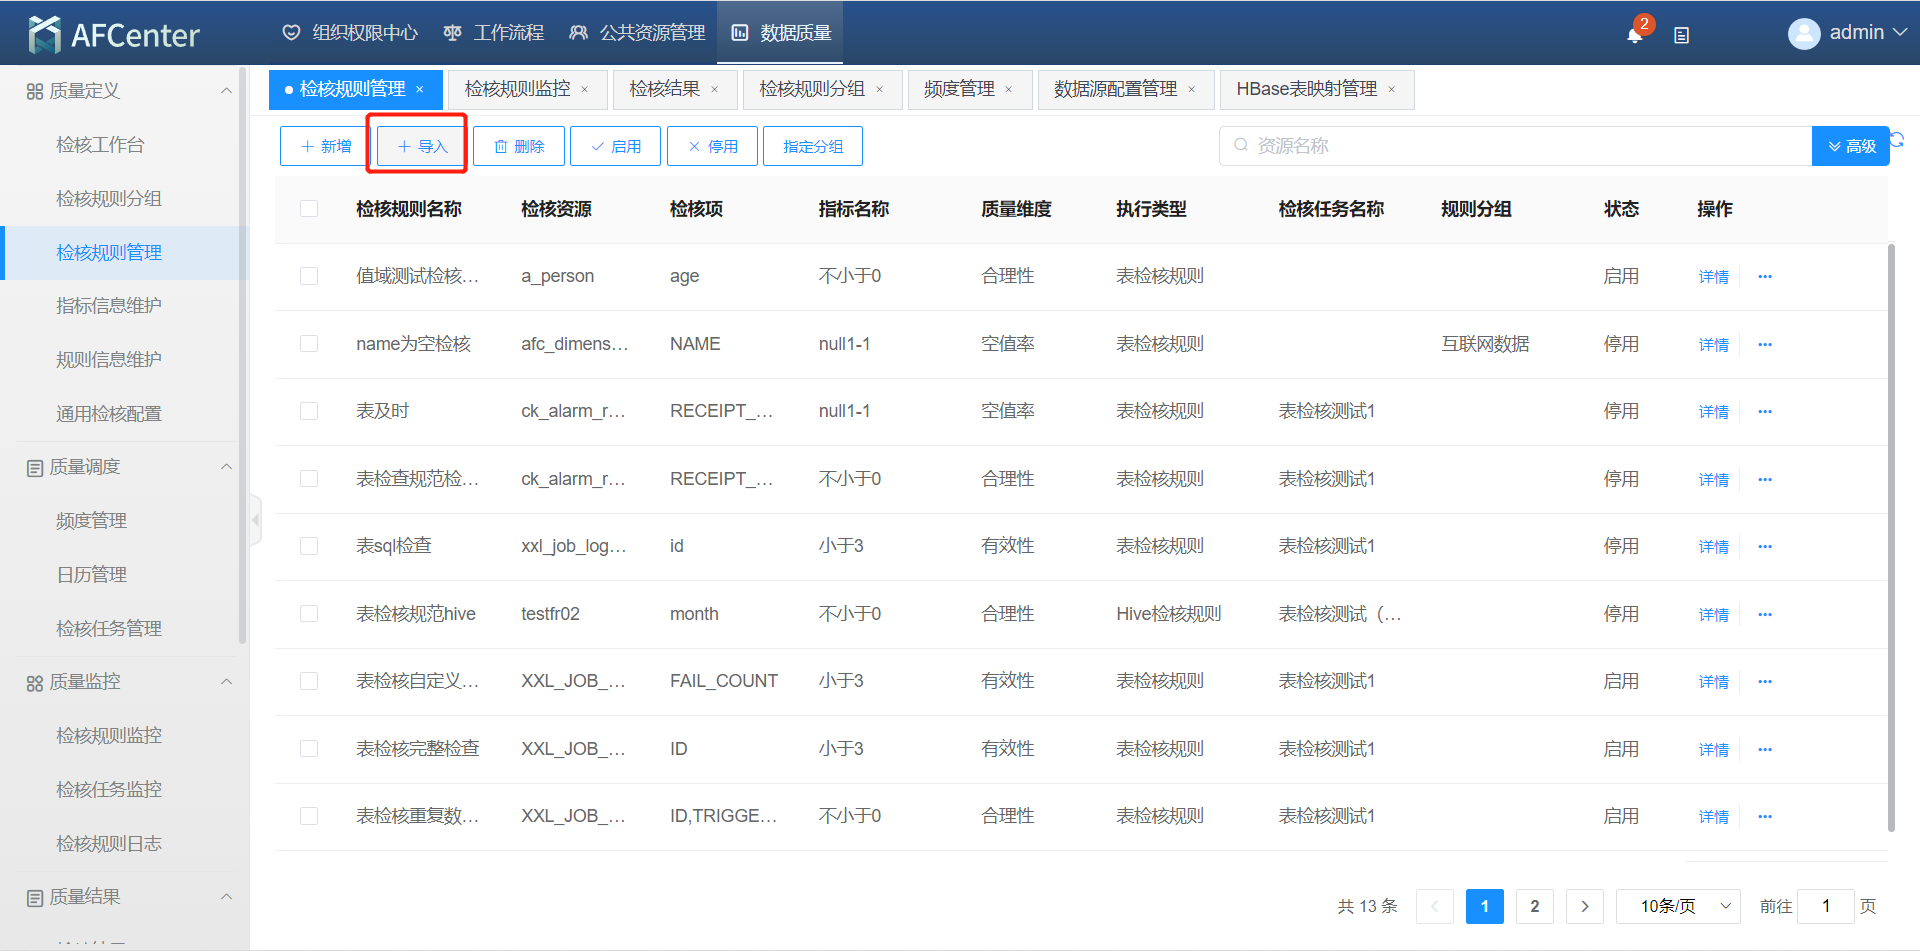
Task: Click the refresh icon beside advanced search
Action: [x=1897, y=141]
